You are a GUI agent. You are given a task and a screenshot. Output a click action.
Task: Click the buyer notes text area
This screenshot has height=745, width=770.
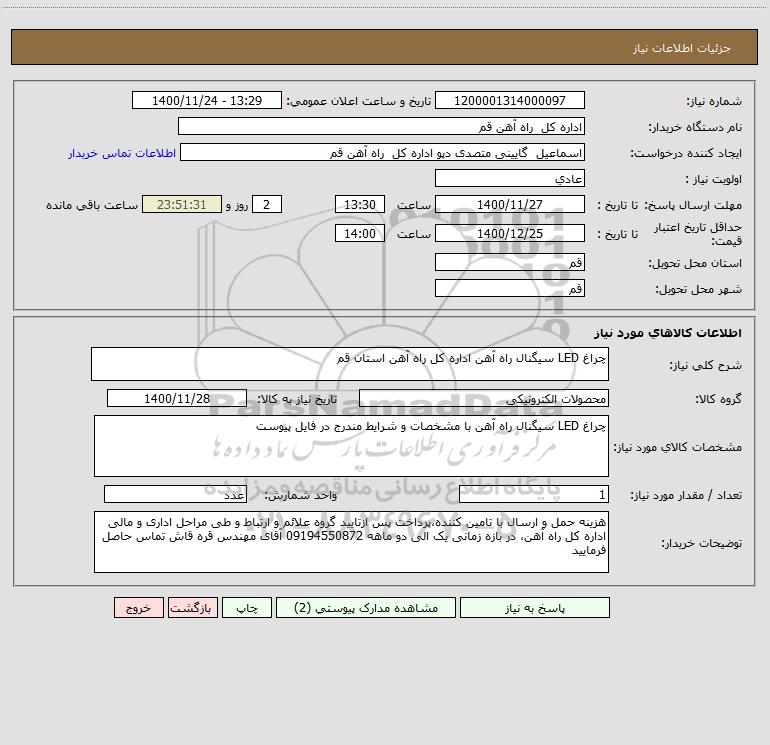coord(351,542)
